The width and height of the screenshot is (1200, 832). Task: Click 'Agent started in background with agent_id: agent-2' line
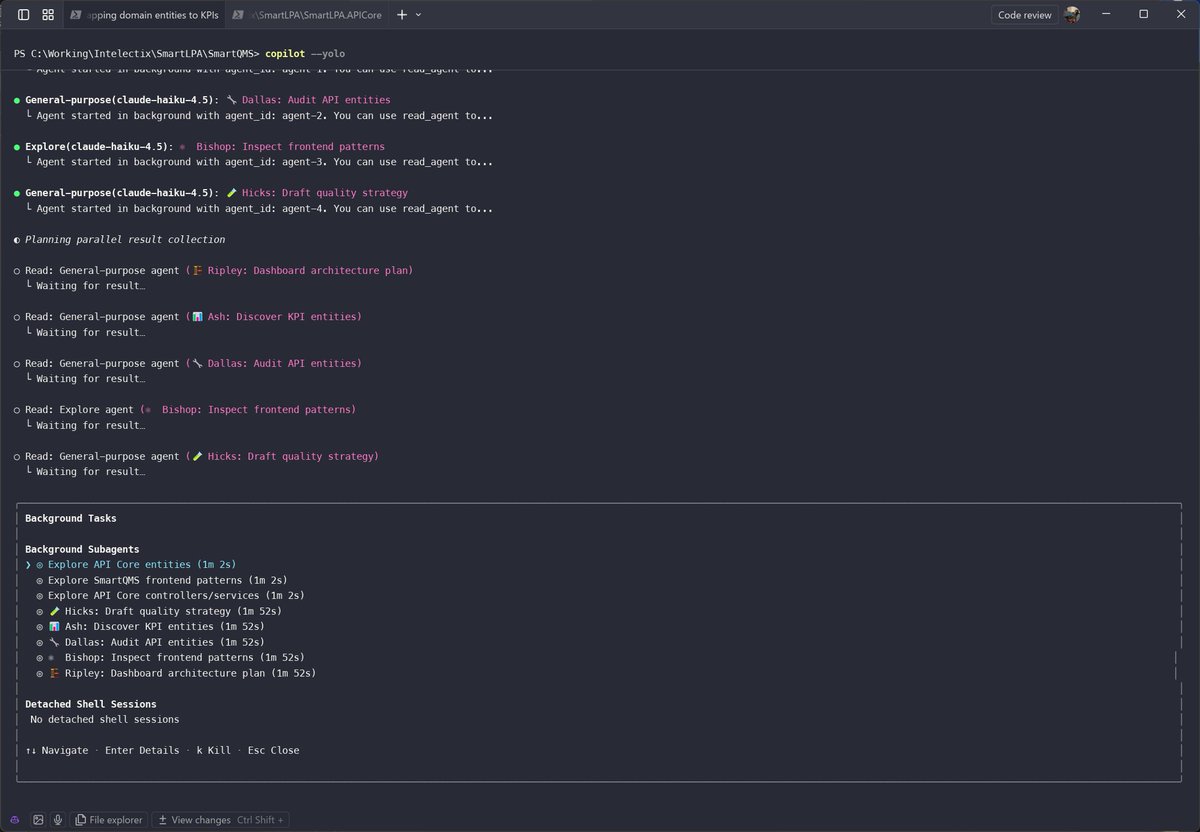pos(264,115)
